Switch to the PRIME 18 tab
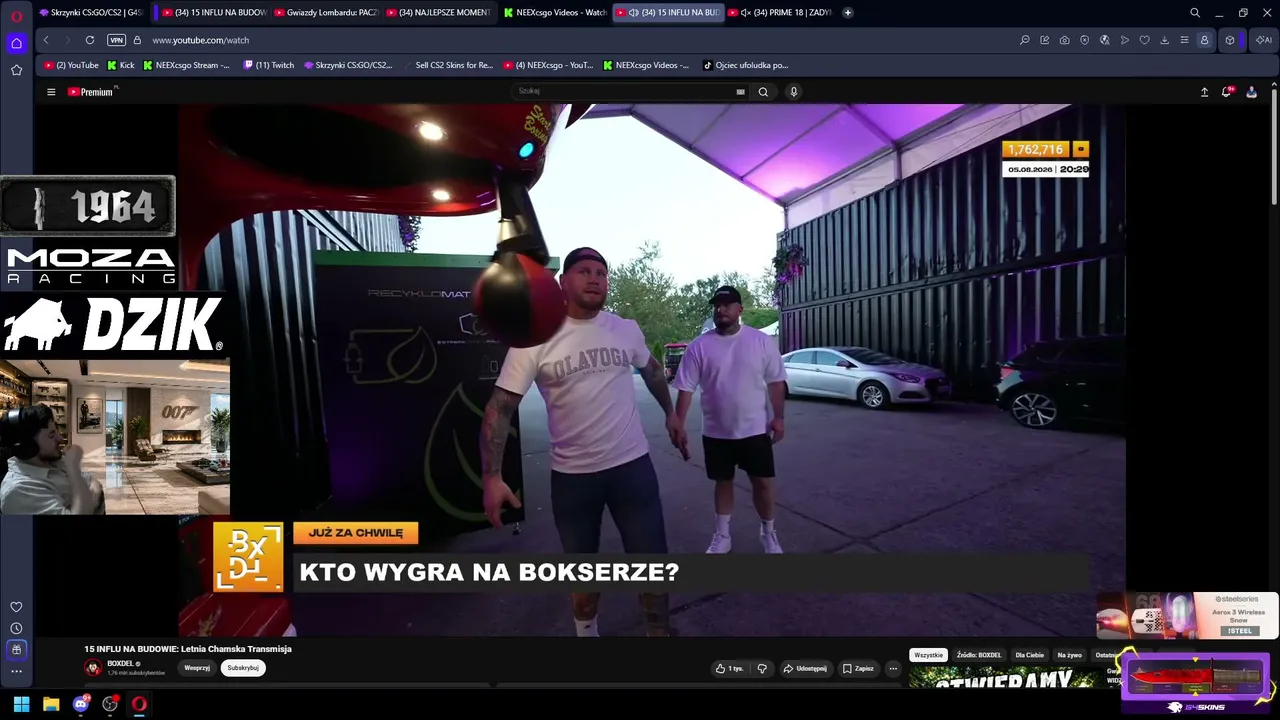Viewport: 1280px width, 720px height. tap(781, 13)
